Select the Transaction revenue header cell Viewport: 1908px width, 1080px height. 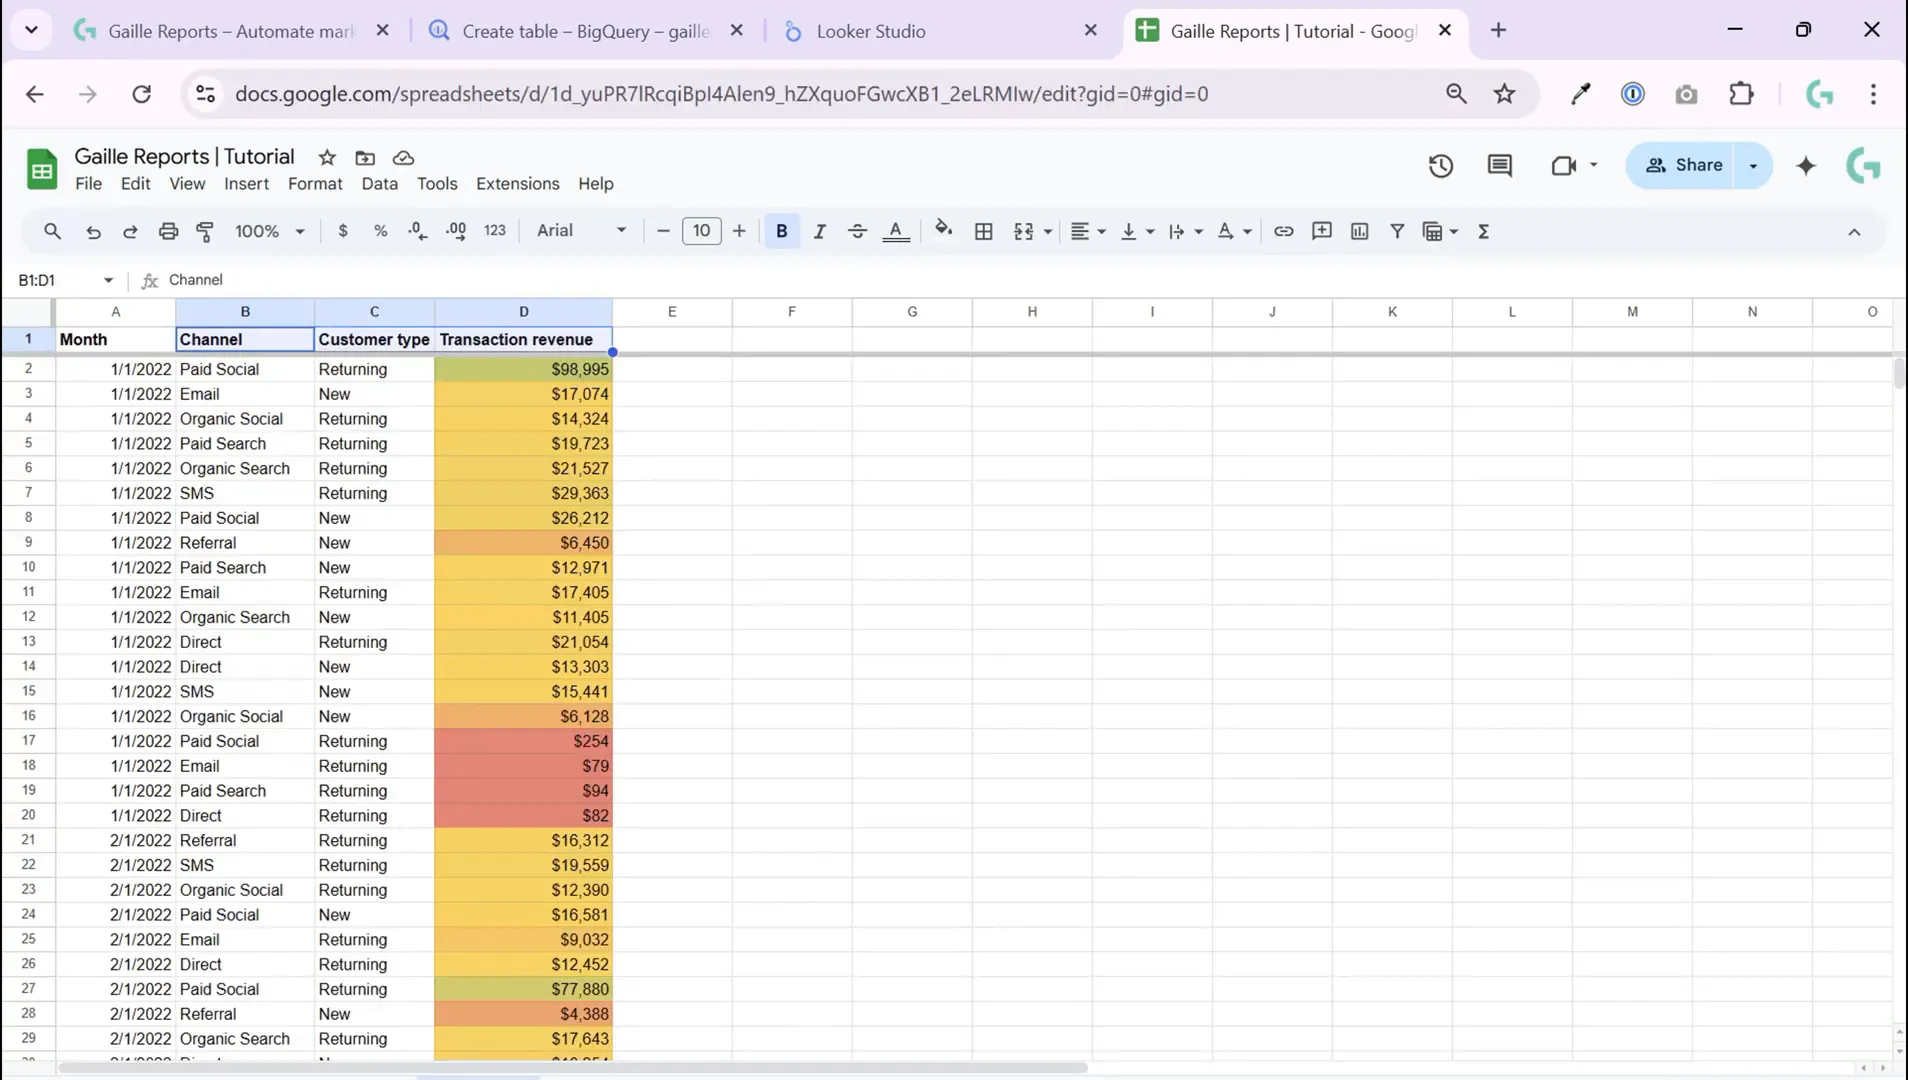coord(523,340)
